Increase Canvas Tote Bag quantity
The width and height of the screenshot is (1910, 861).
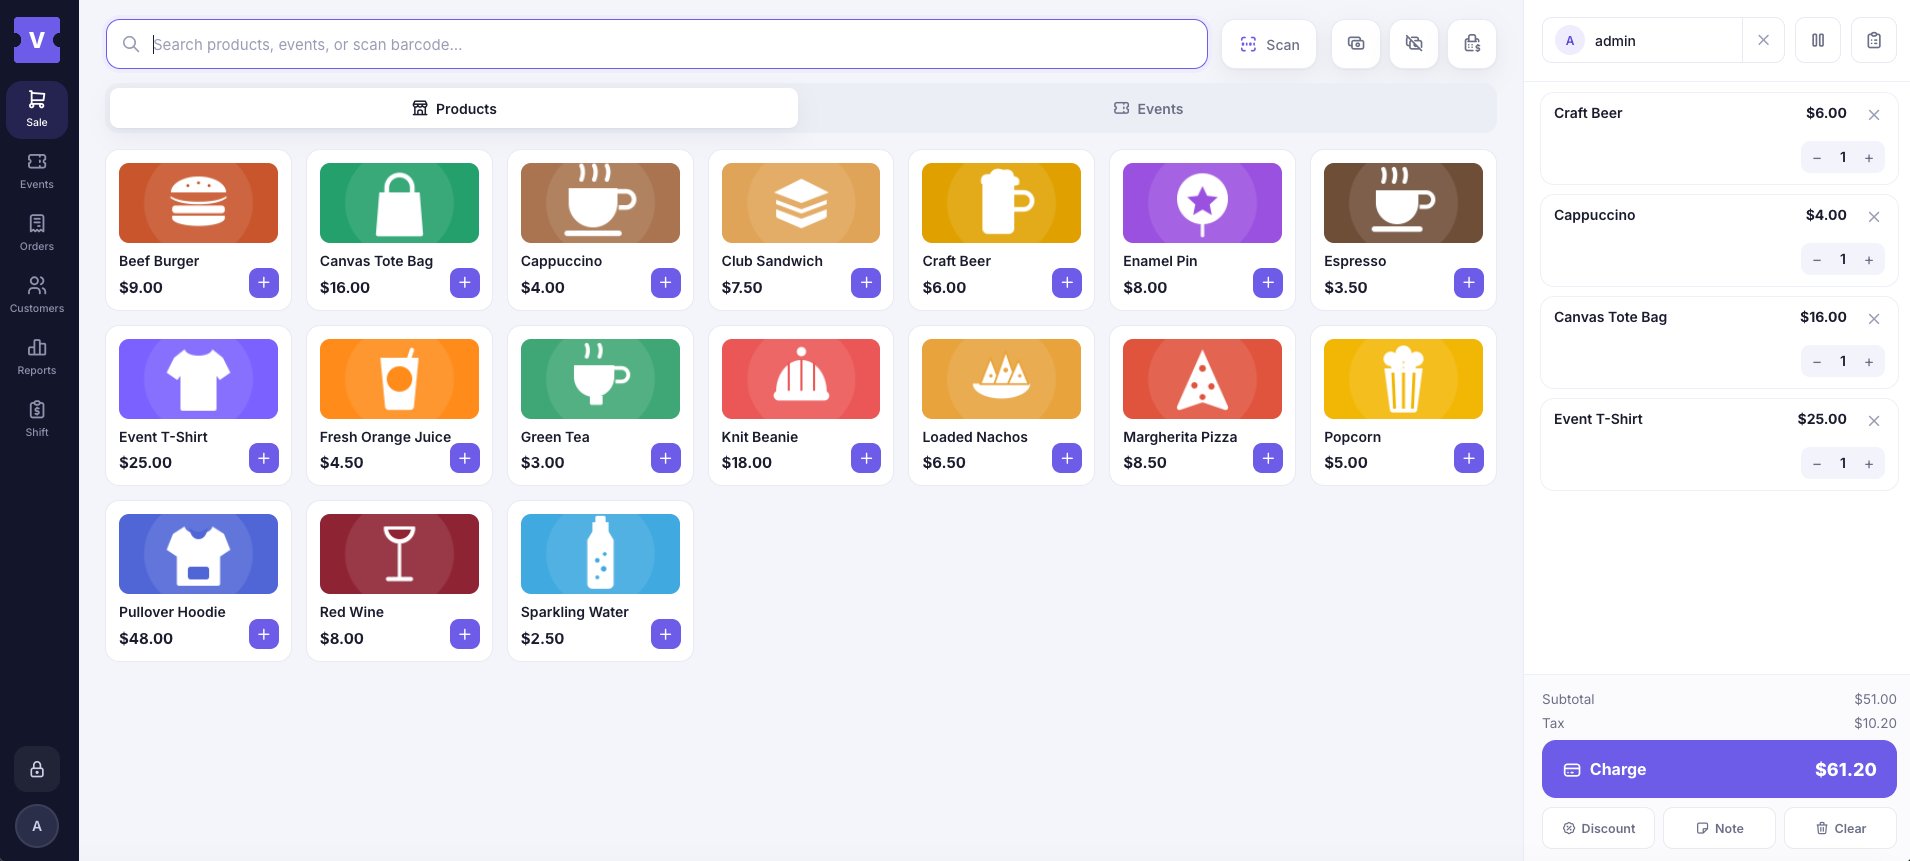pos(1869,362)
